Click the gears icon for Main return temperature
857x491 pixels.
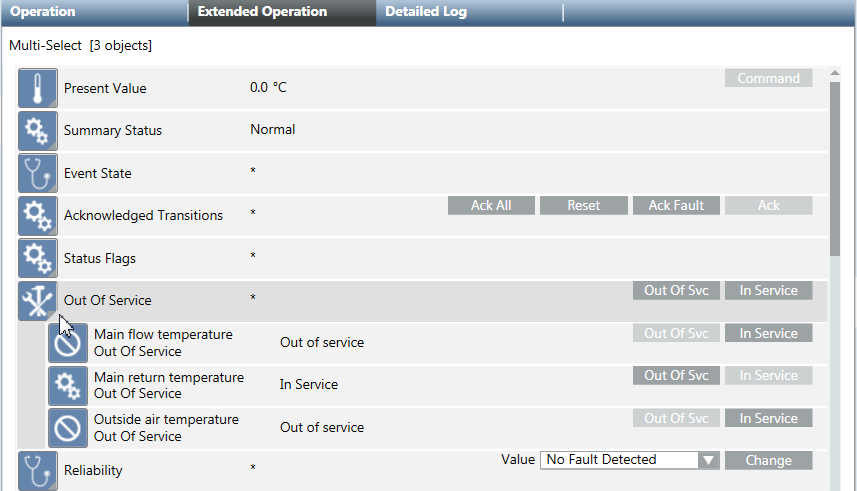tap(67, 385)
